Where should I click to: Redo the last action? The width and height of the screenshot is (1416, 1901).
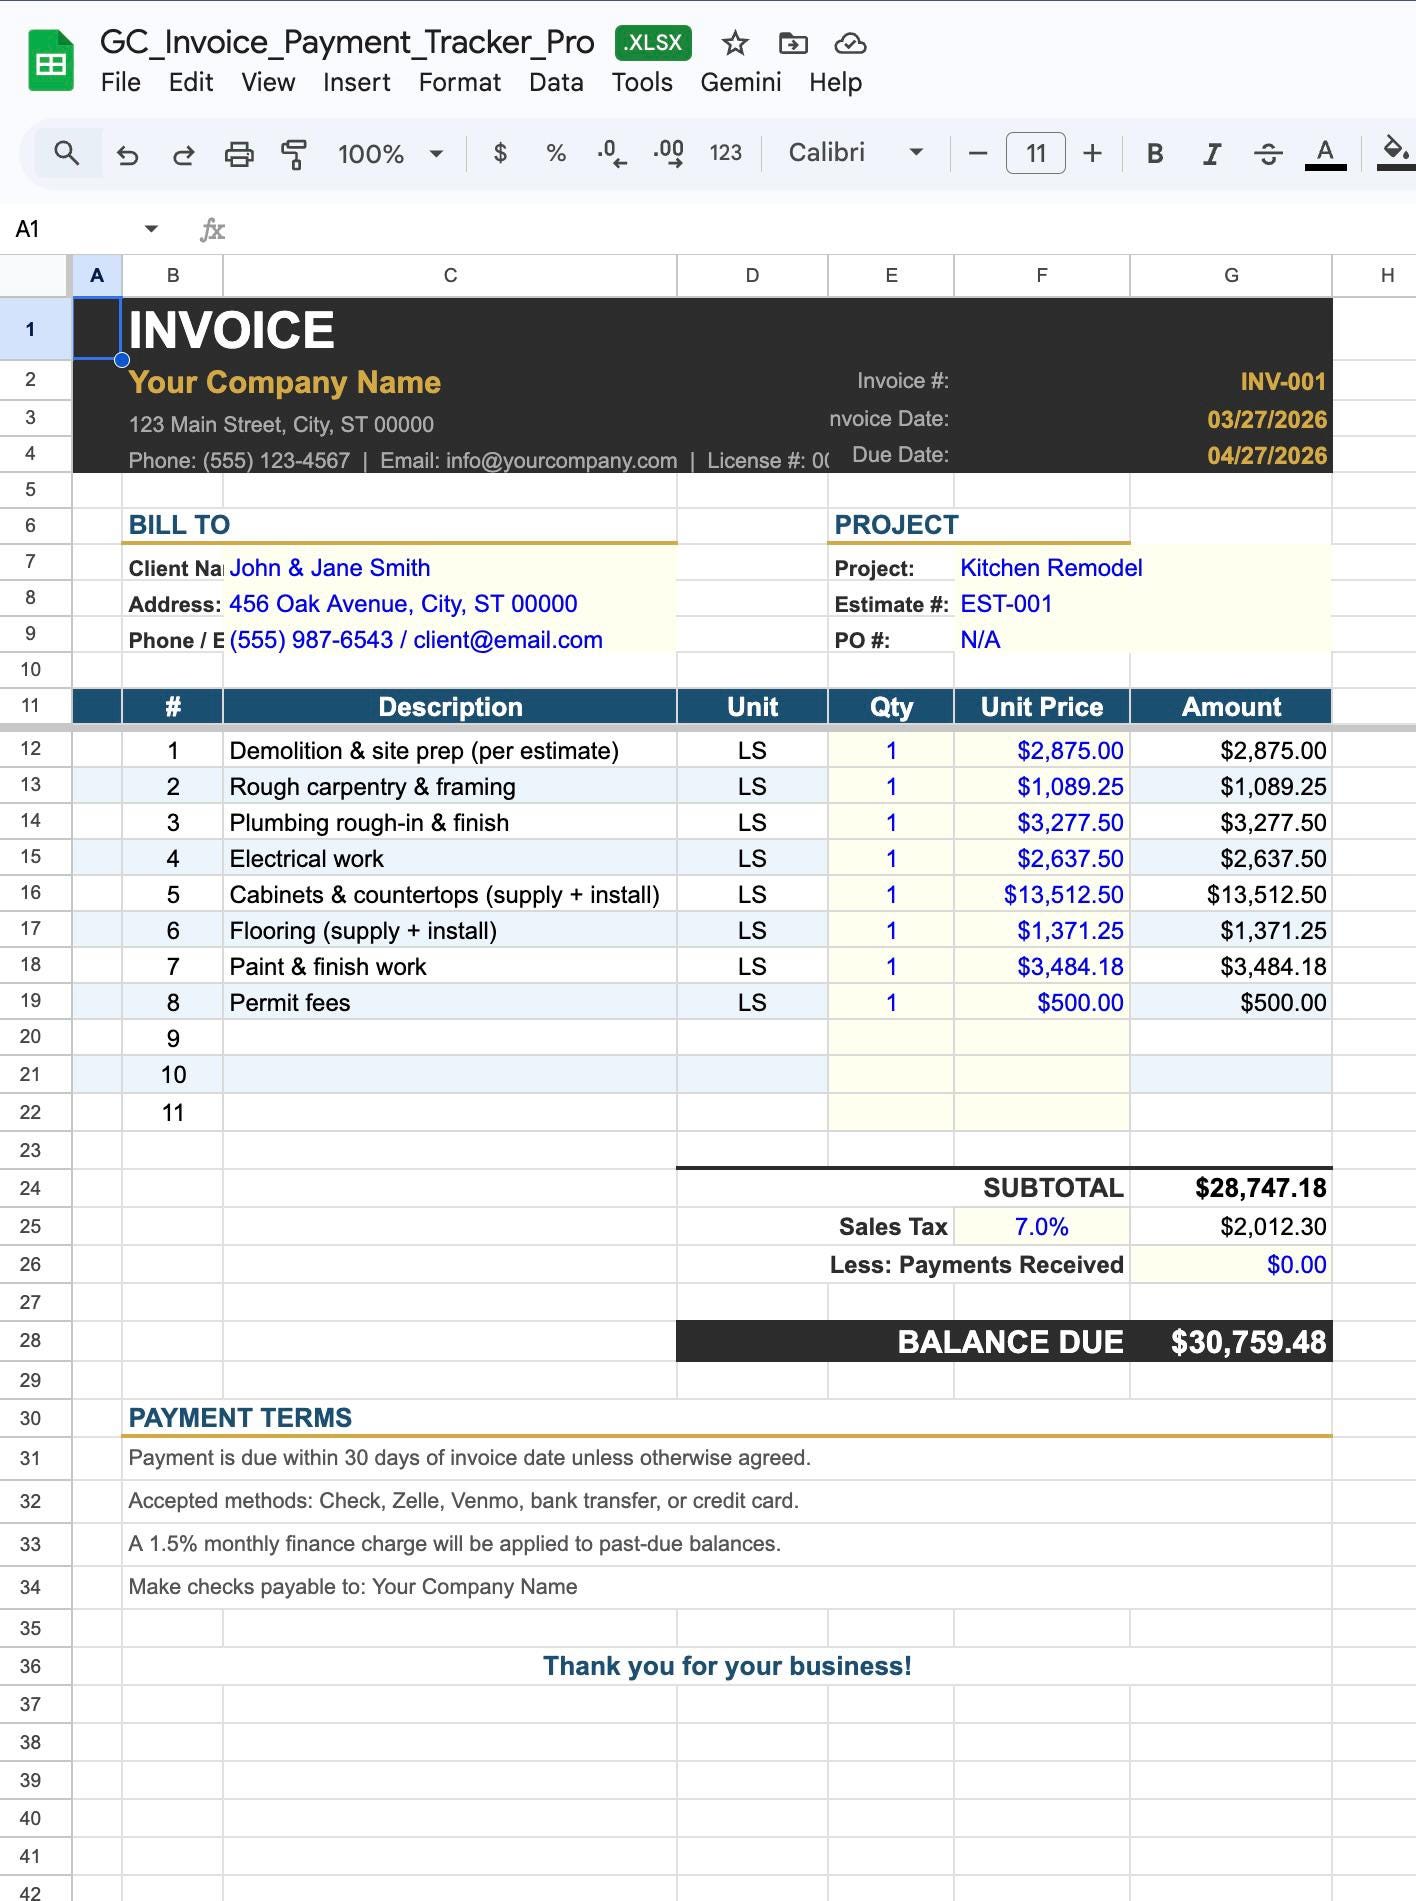[x=183, y=154]
